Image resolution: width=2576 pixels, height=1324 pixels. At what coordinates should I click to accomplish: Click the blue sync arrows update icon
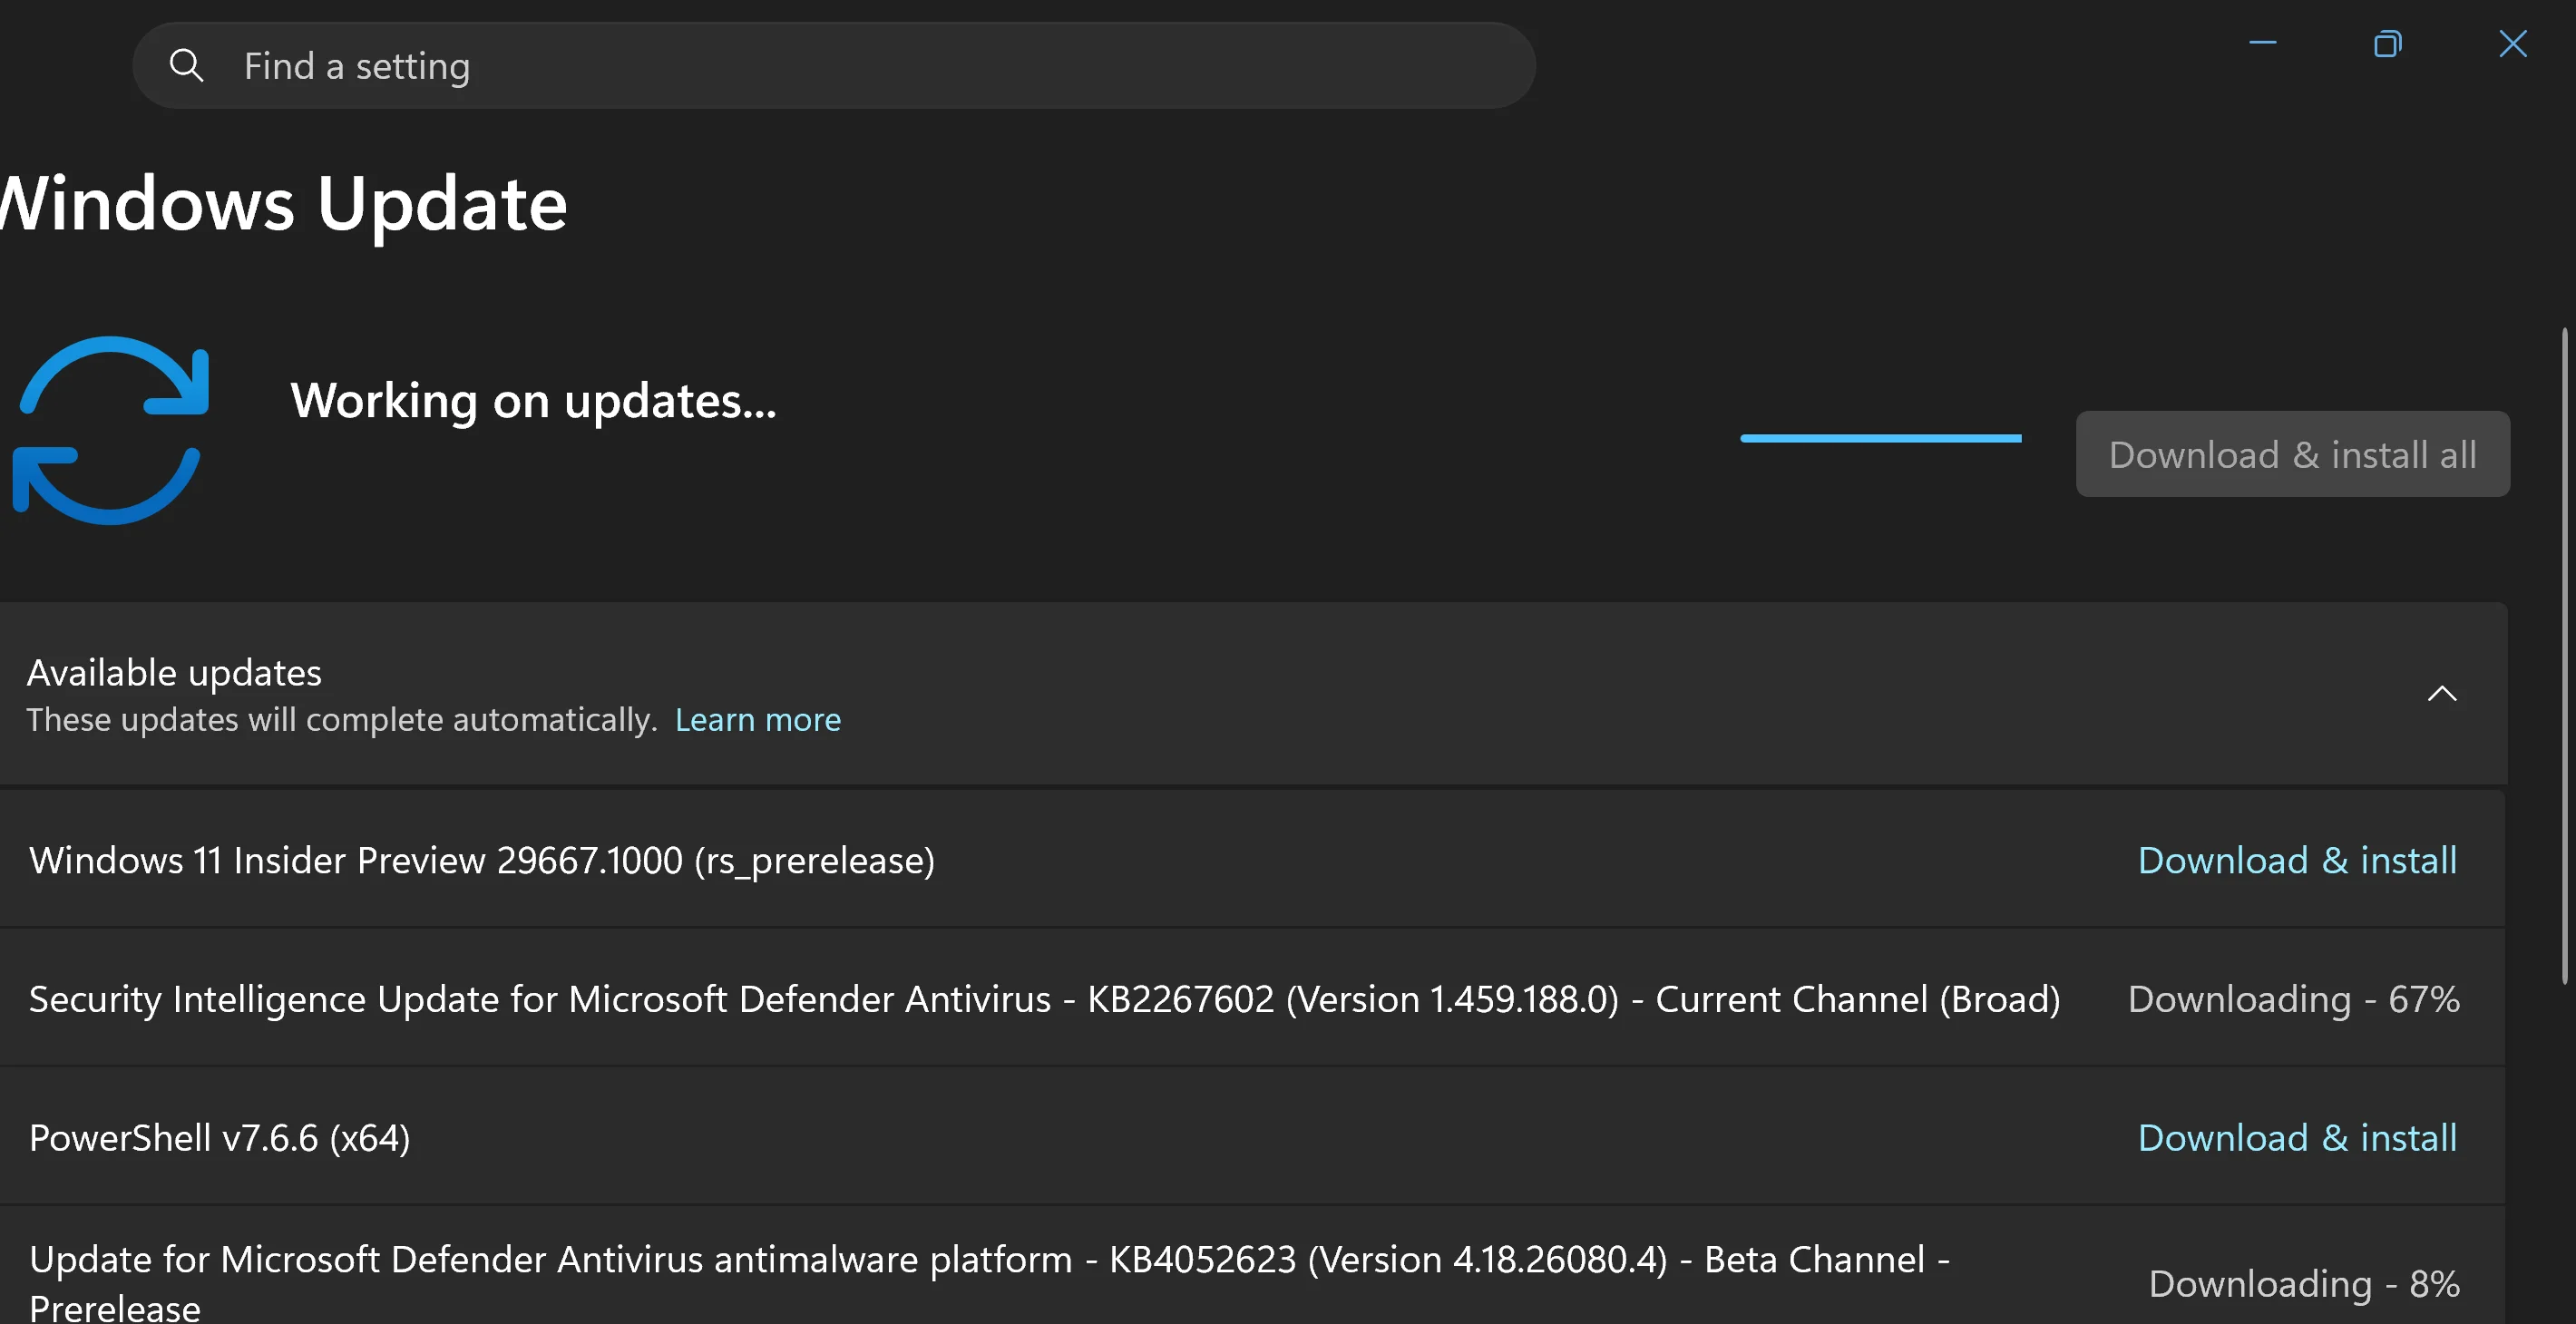point(110,430)
